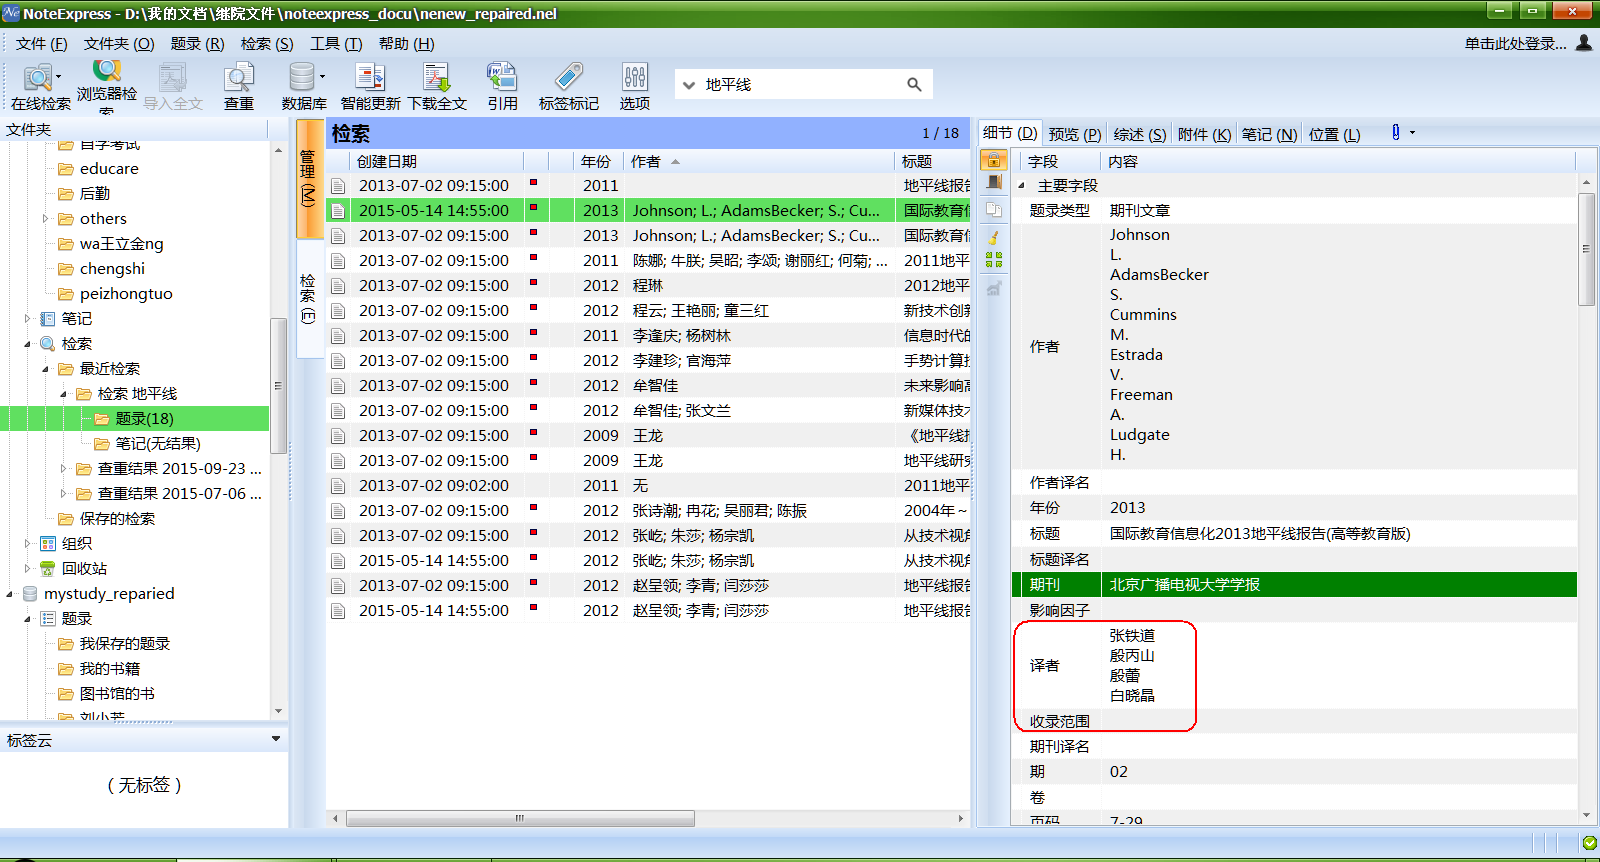Open 选项 options settings
The width and height of the screenshot is (1600, 862).
(634, 86)
